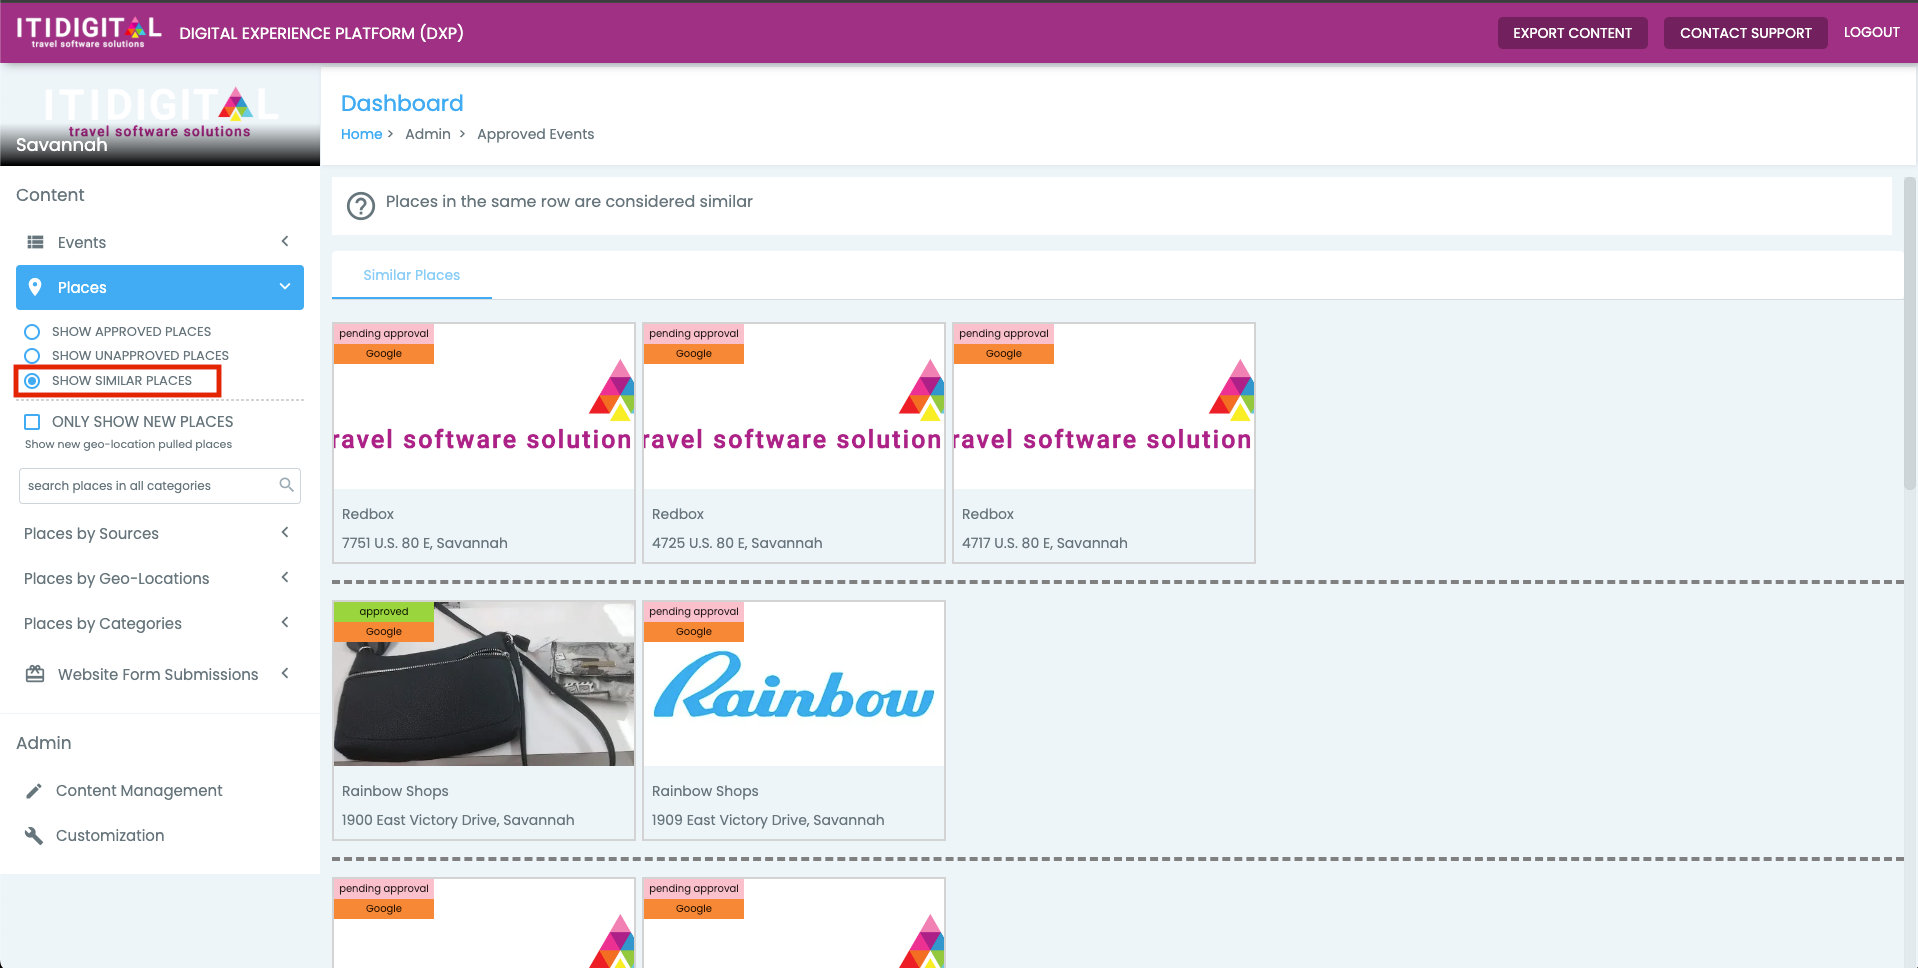1918x968 pixels.
Task: Click the Logout link
Action: 1871,32
